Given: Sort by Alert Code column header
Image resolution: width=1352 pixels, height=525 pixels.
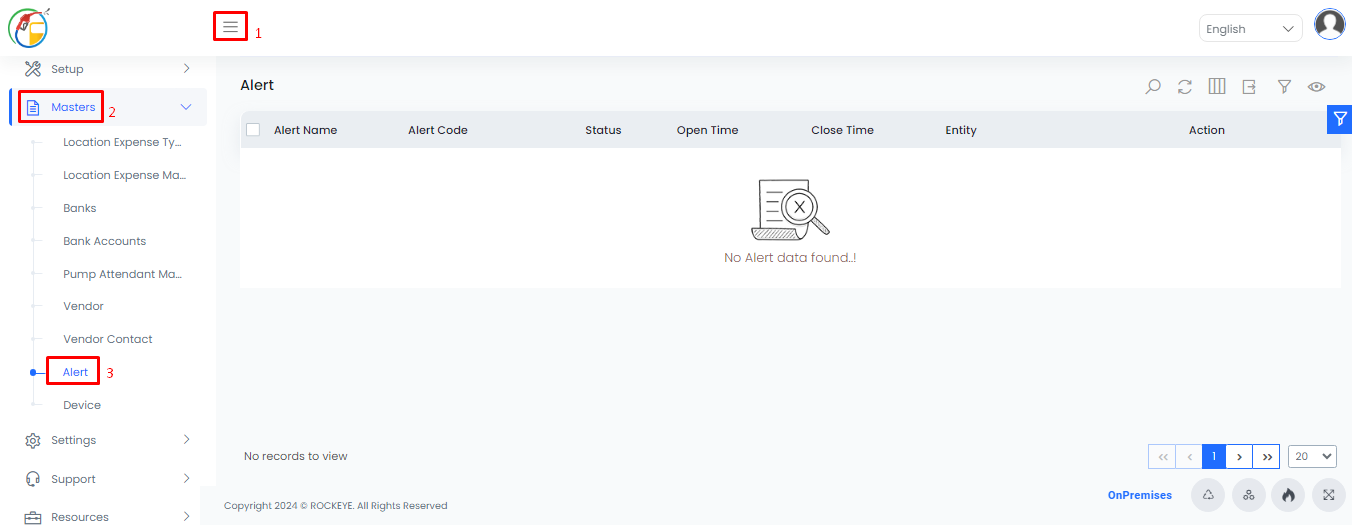Looking at the screenshot, I should 438,130.
